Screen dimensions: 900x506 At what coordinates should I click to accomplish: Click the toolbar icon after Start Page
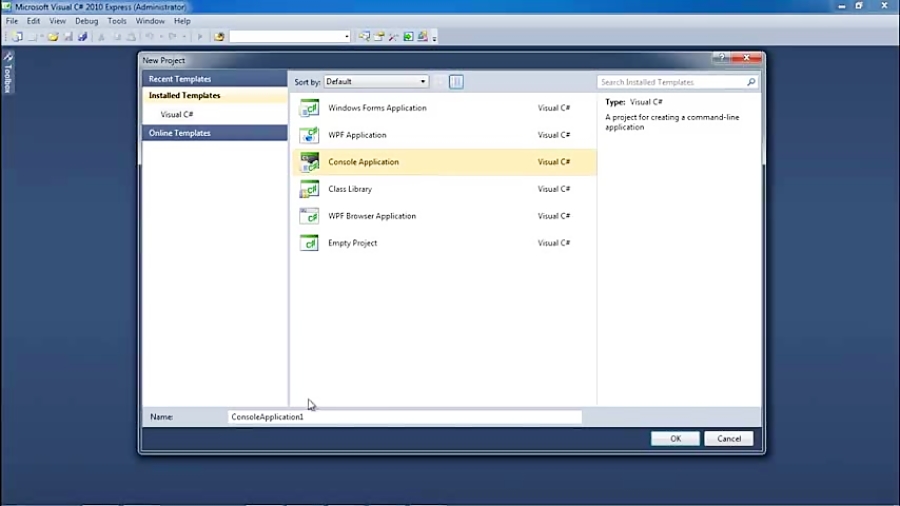422,37
